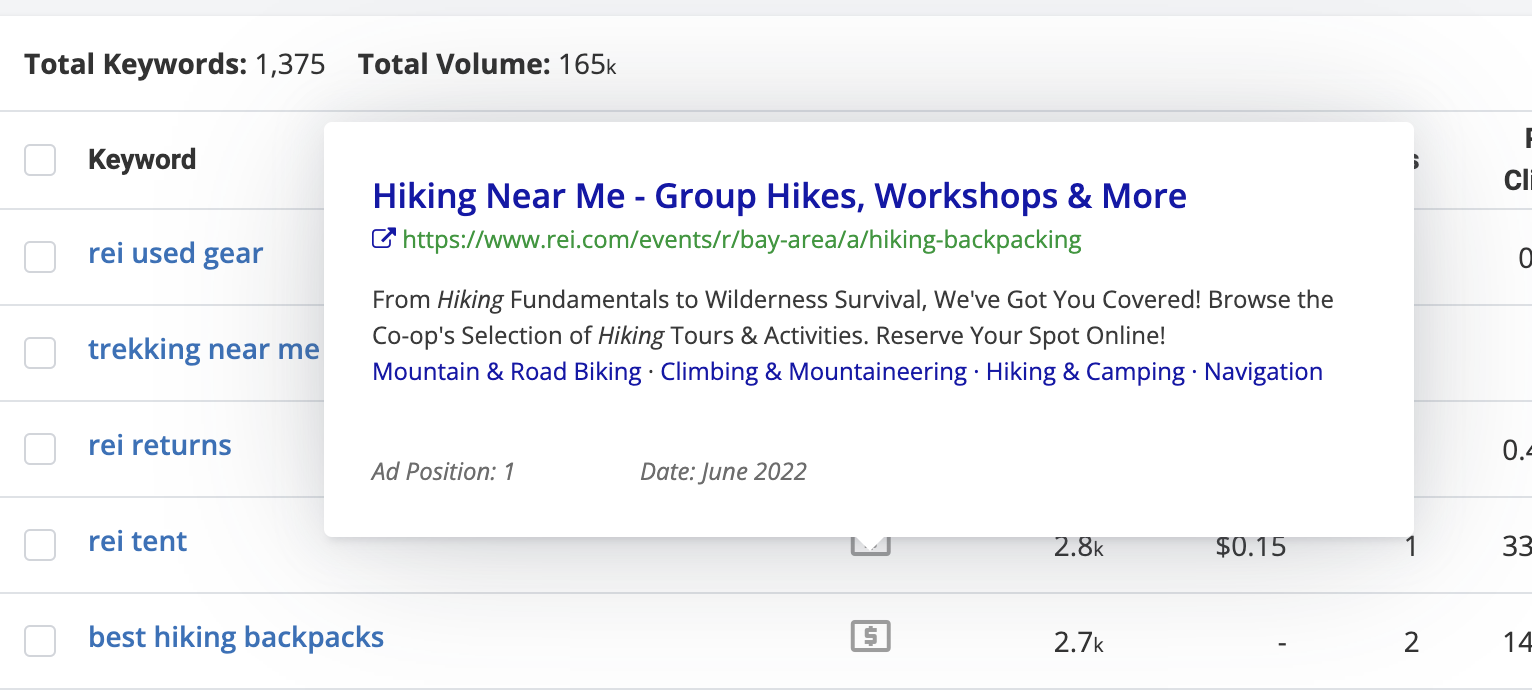Check the box for rei used gear

[x=40, y=257]
